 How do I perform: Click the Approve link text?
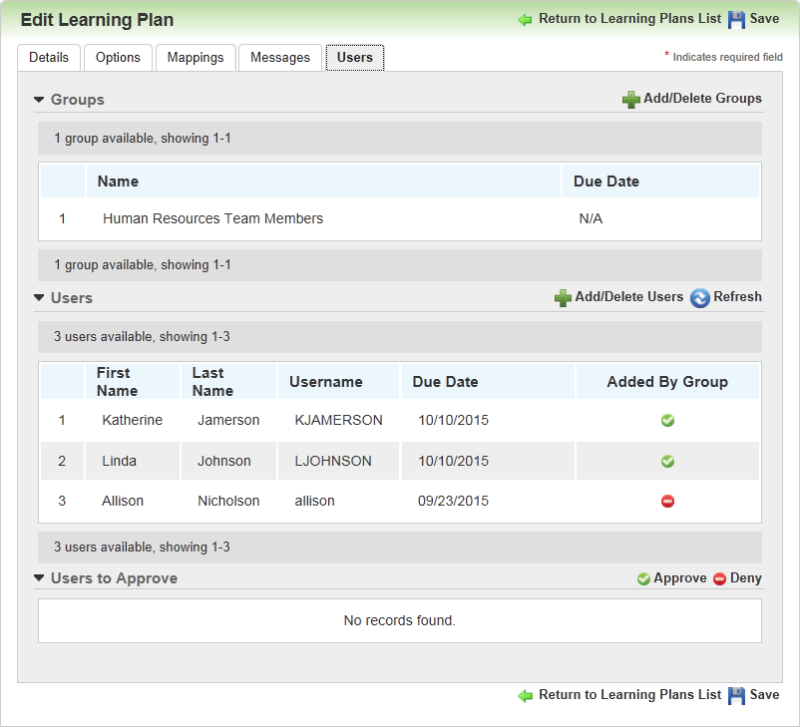680,578
